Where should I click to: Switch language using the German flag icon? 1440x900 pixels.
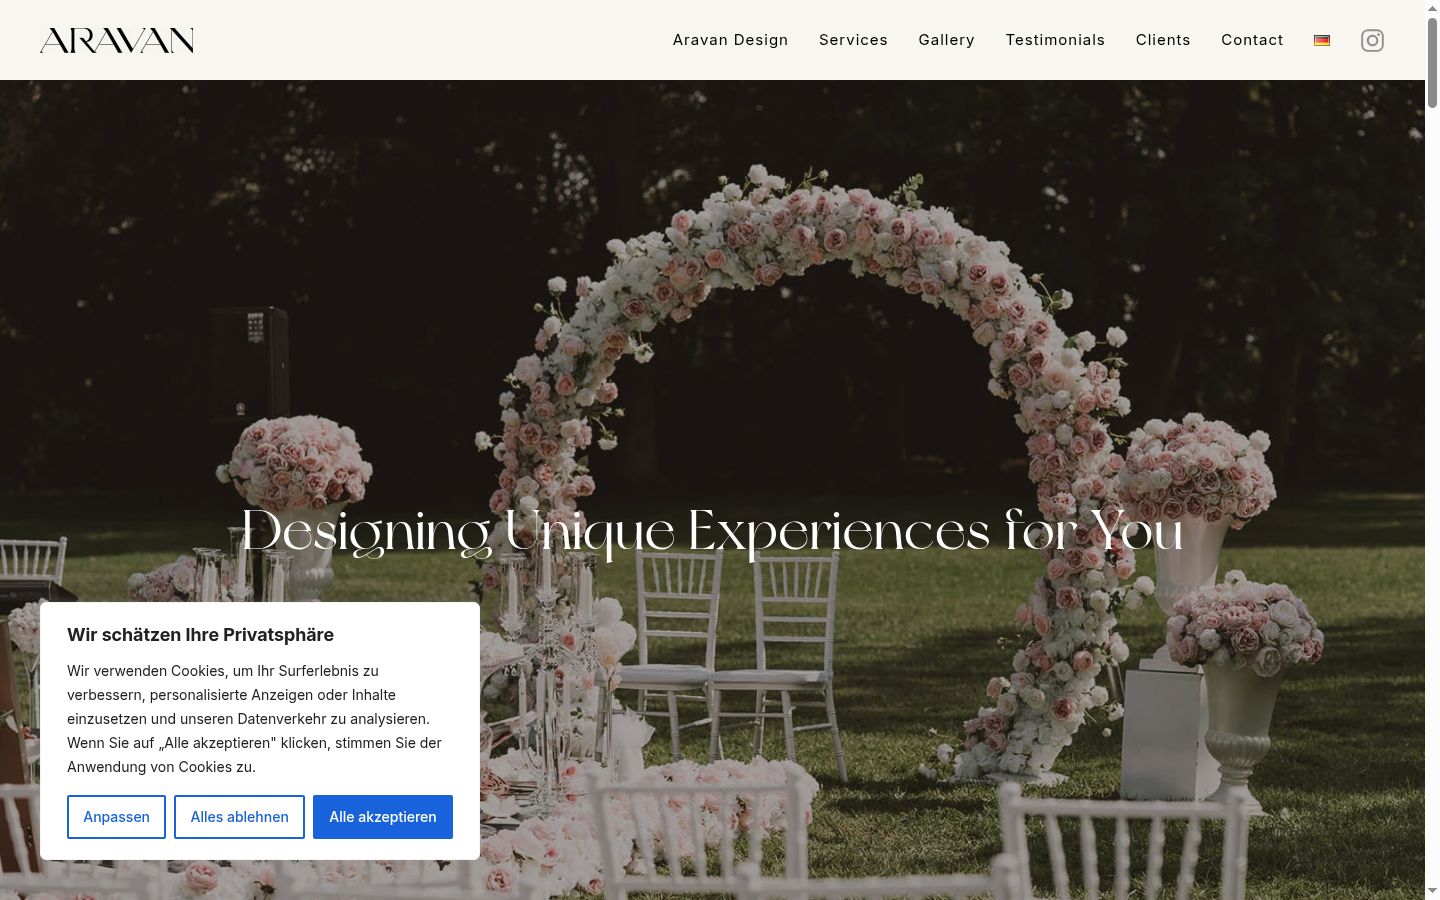(x=1322, y=40)
